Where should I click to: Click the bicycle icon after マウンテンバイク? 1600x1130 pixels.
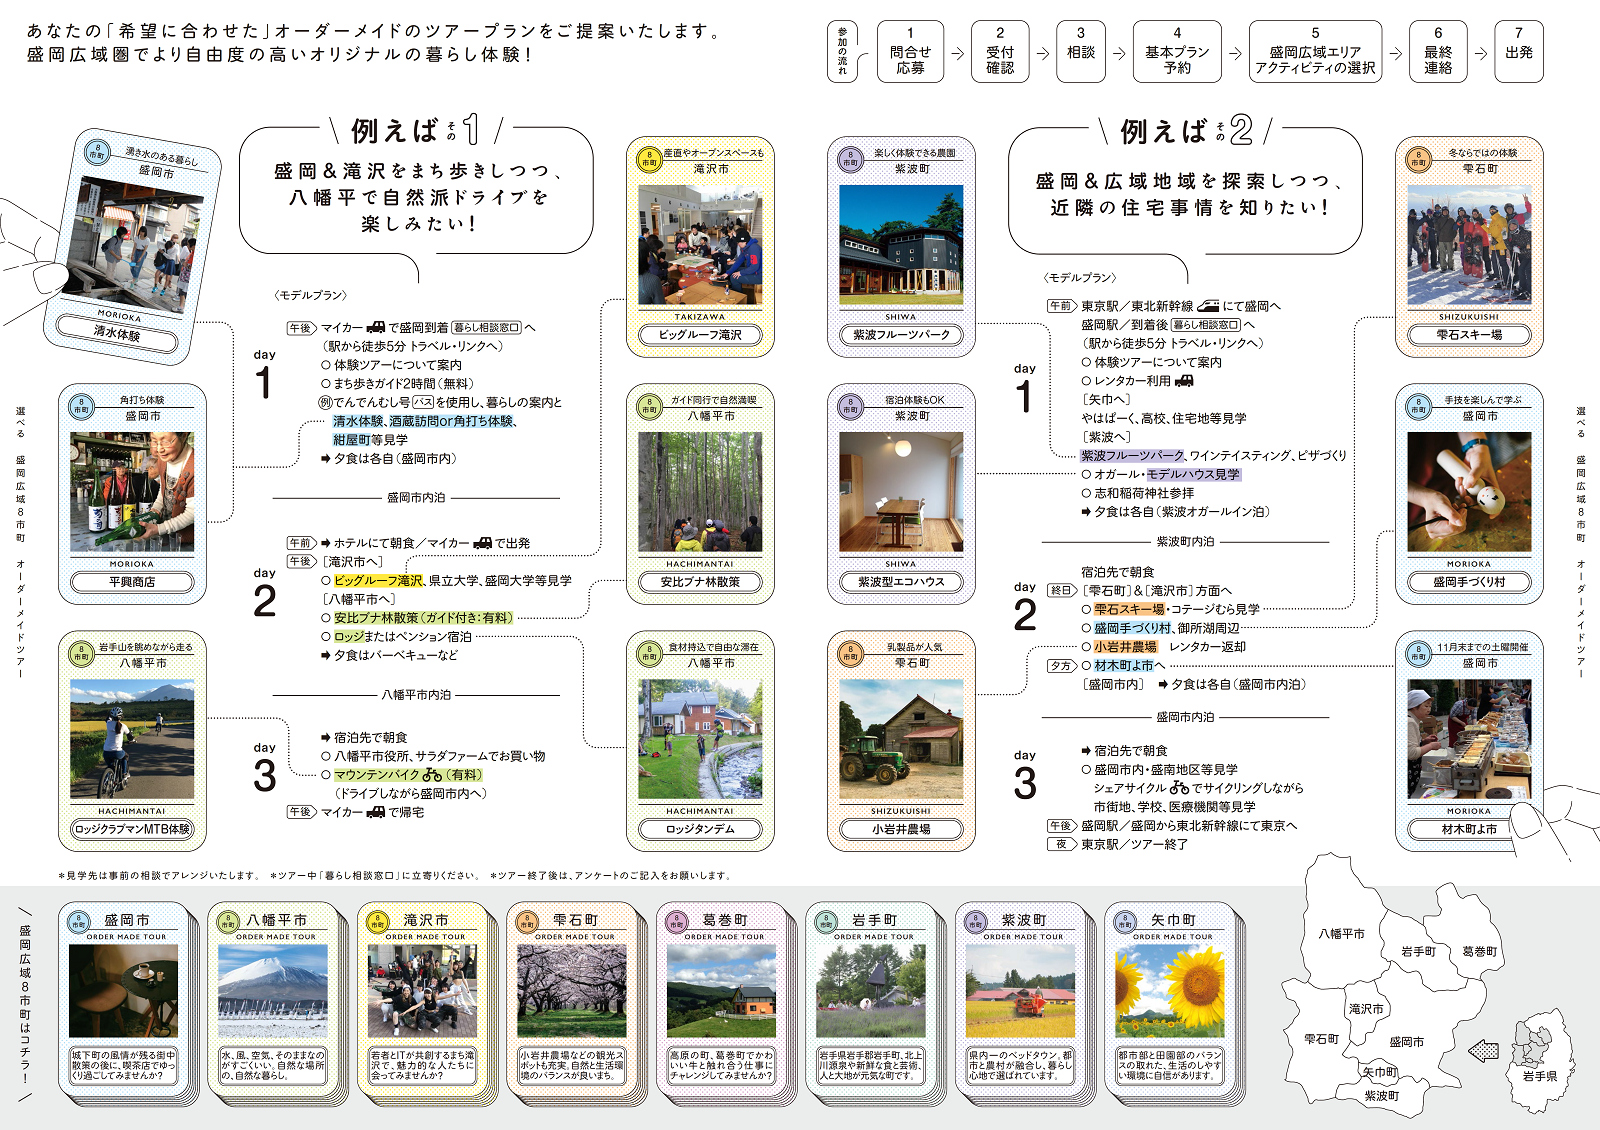[432, 775]
